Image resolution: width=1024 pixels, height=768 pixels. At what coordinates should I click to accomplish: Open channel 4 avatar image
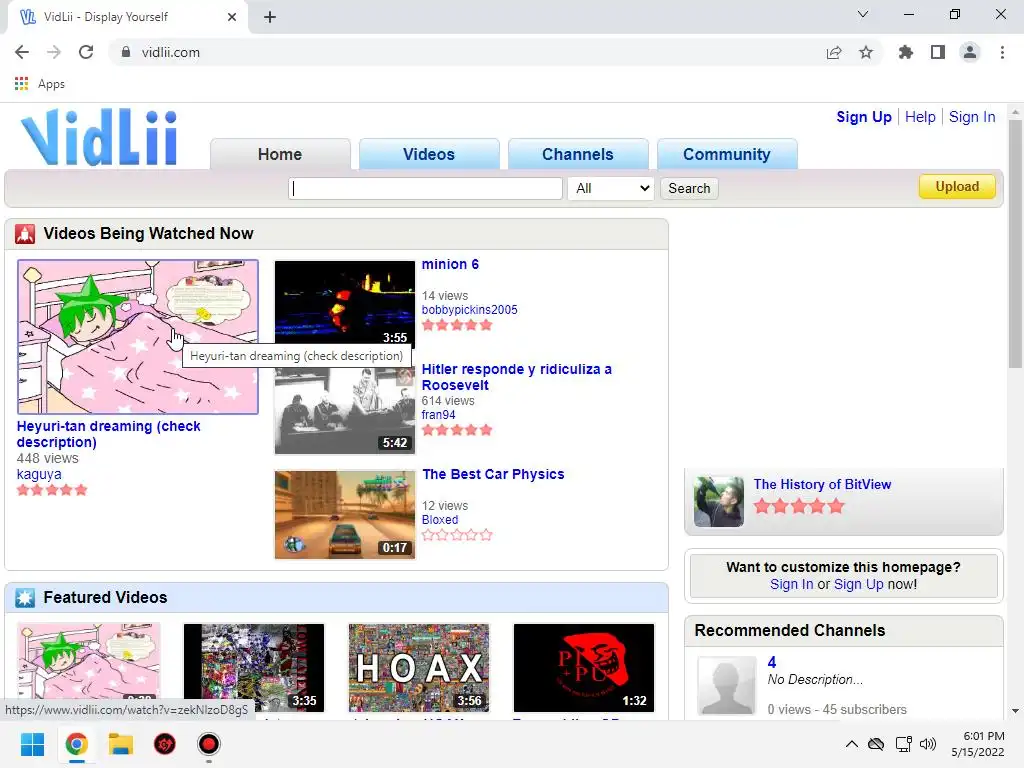(726, 686)
